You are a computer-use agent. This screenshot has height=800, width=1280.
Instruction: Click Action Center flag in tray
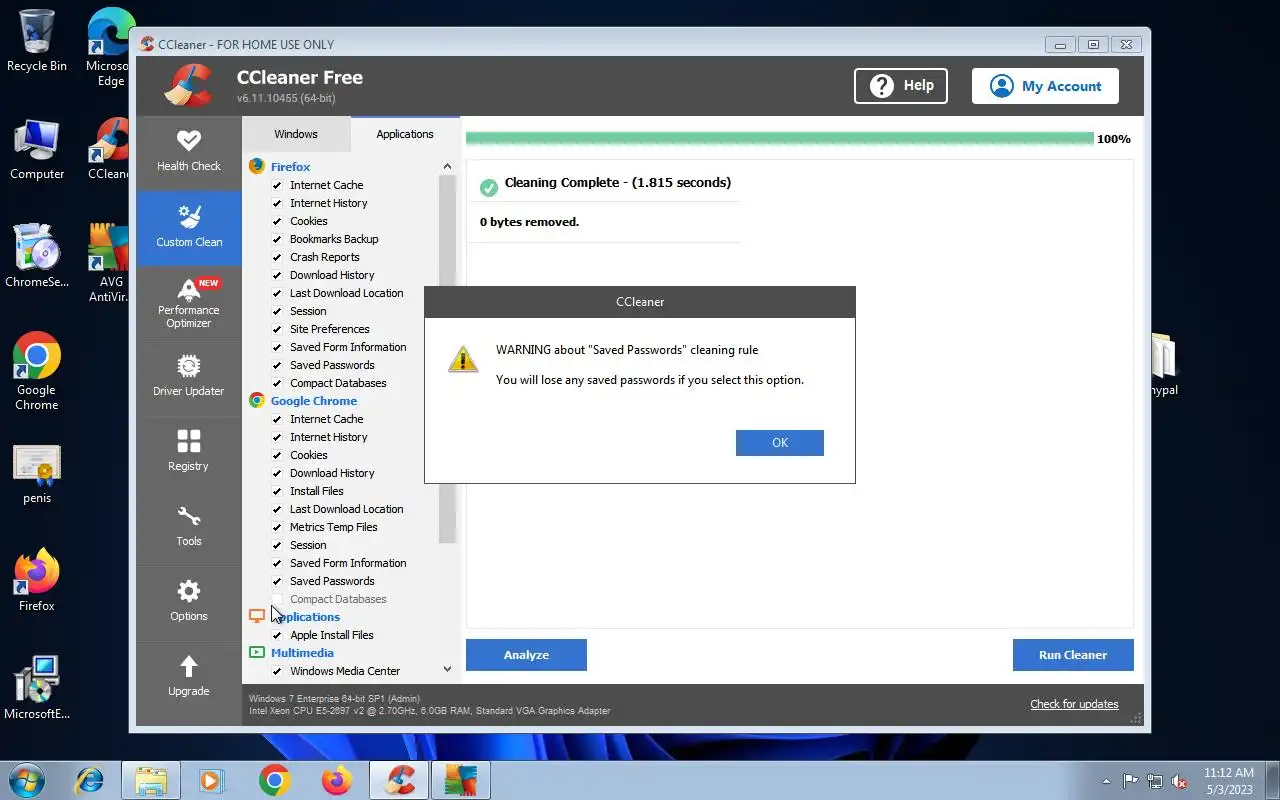click(x=1131, y=781)
